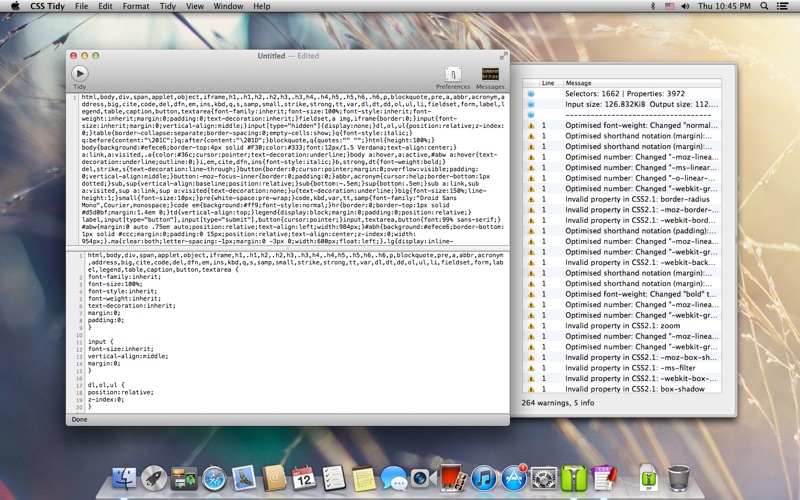Enter full screen via the window's arrows icon
Image resolution: width=800 pixels, height=500 pixels.
(504, 55)
